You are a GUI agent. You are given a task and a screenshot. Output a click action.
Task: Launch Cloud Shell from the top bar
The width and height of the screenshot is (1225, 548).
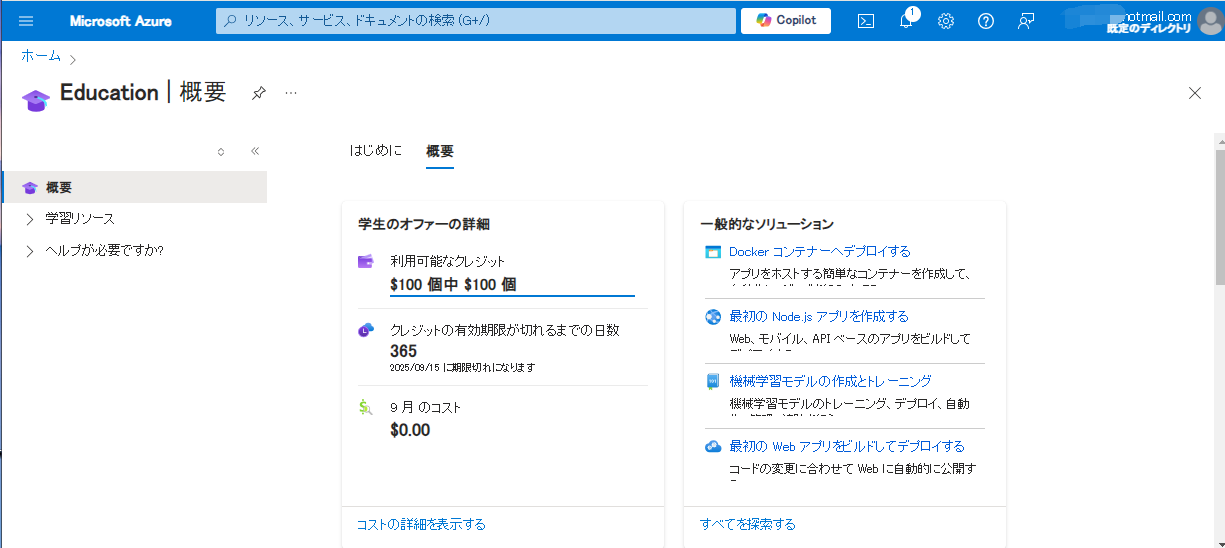point(866,21)
